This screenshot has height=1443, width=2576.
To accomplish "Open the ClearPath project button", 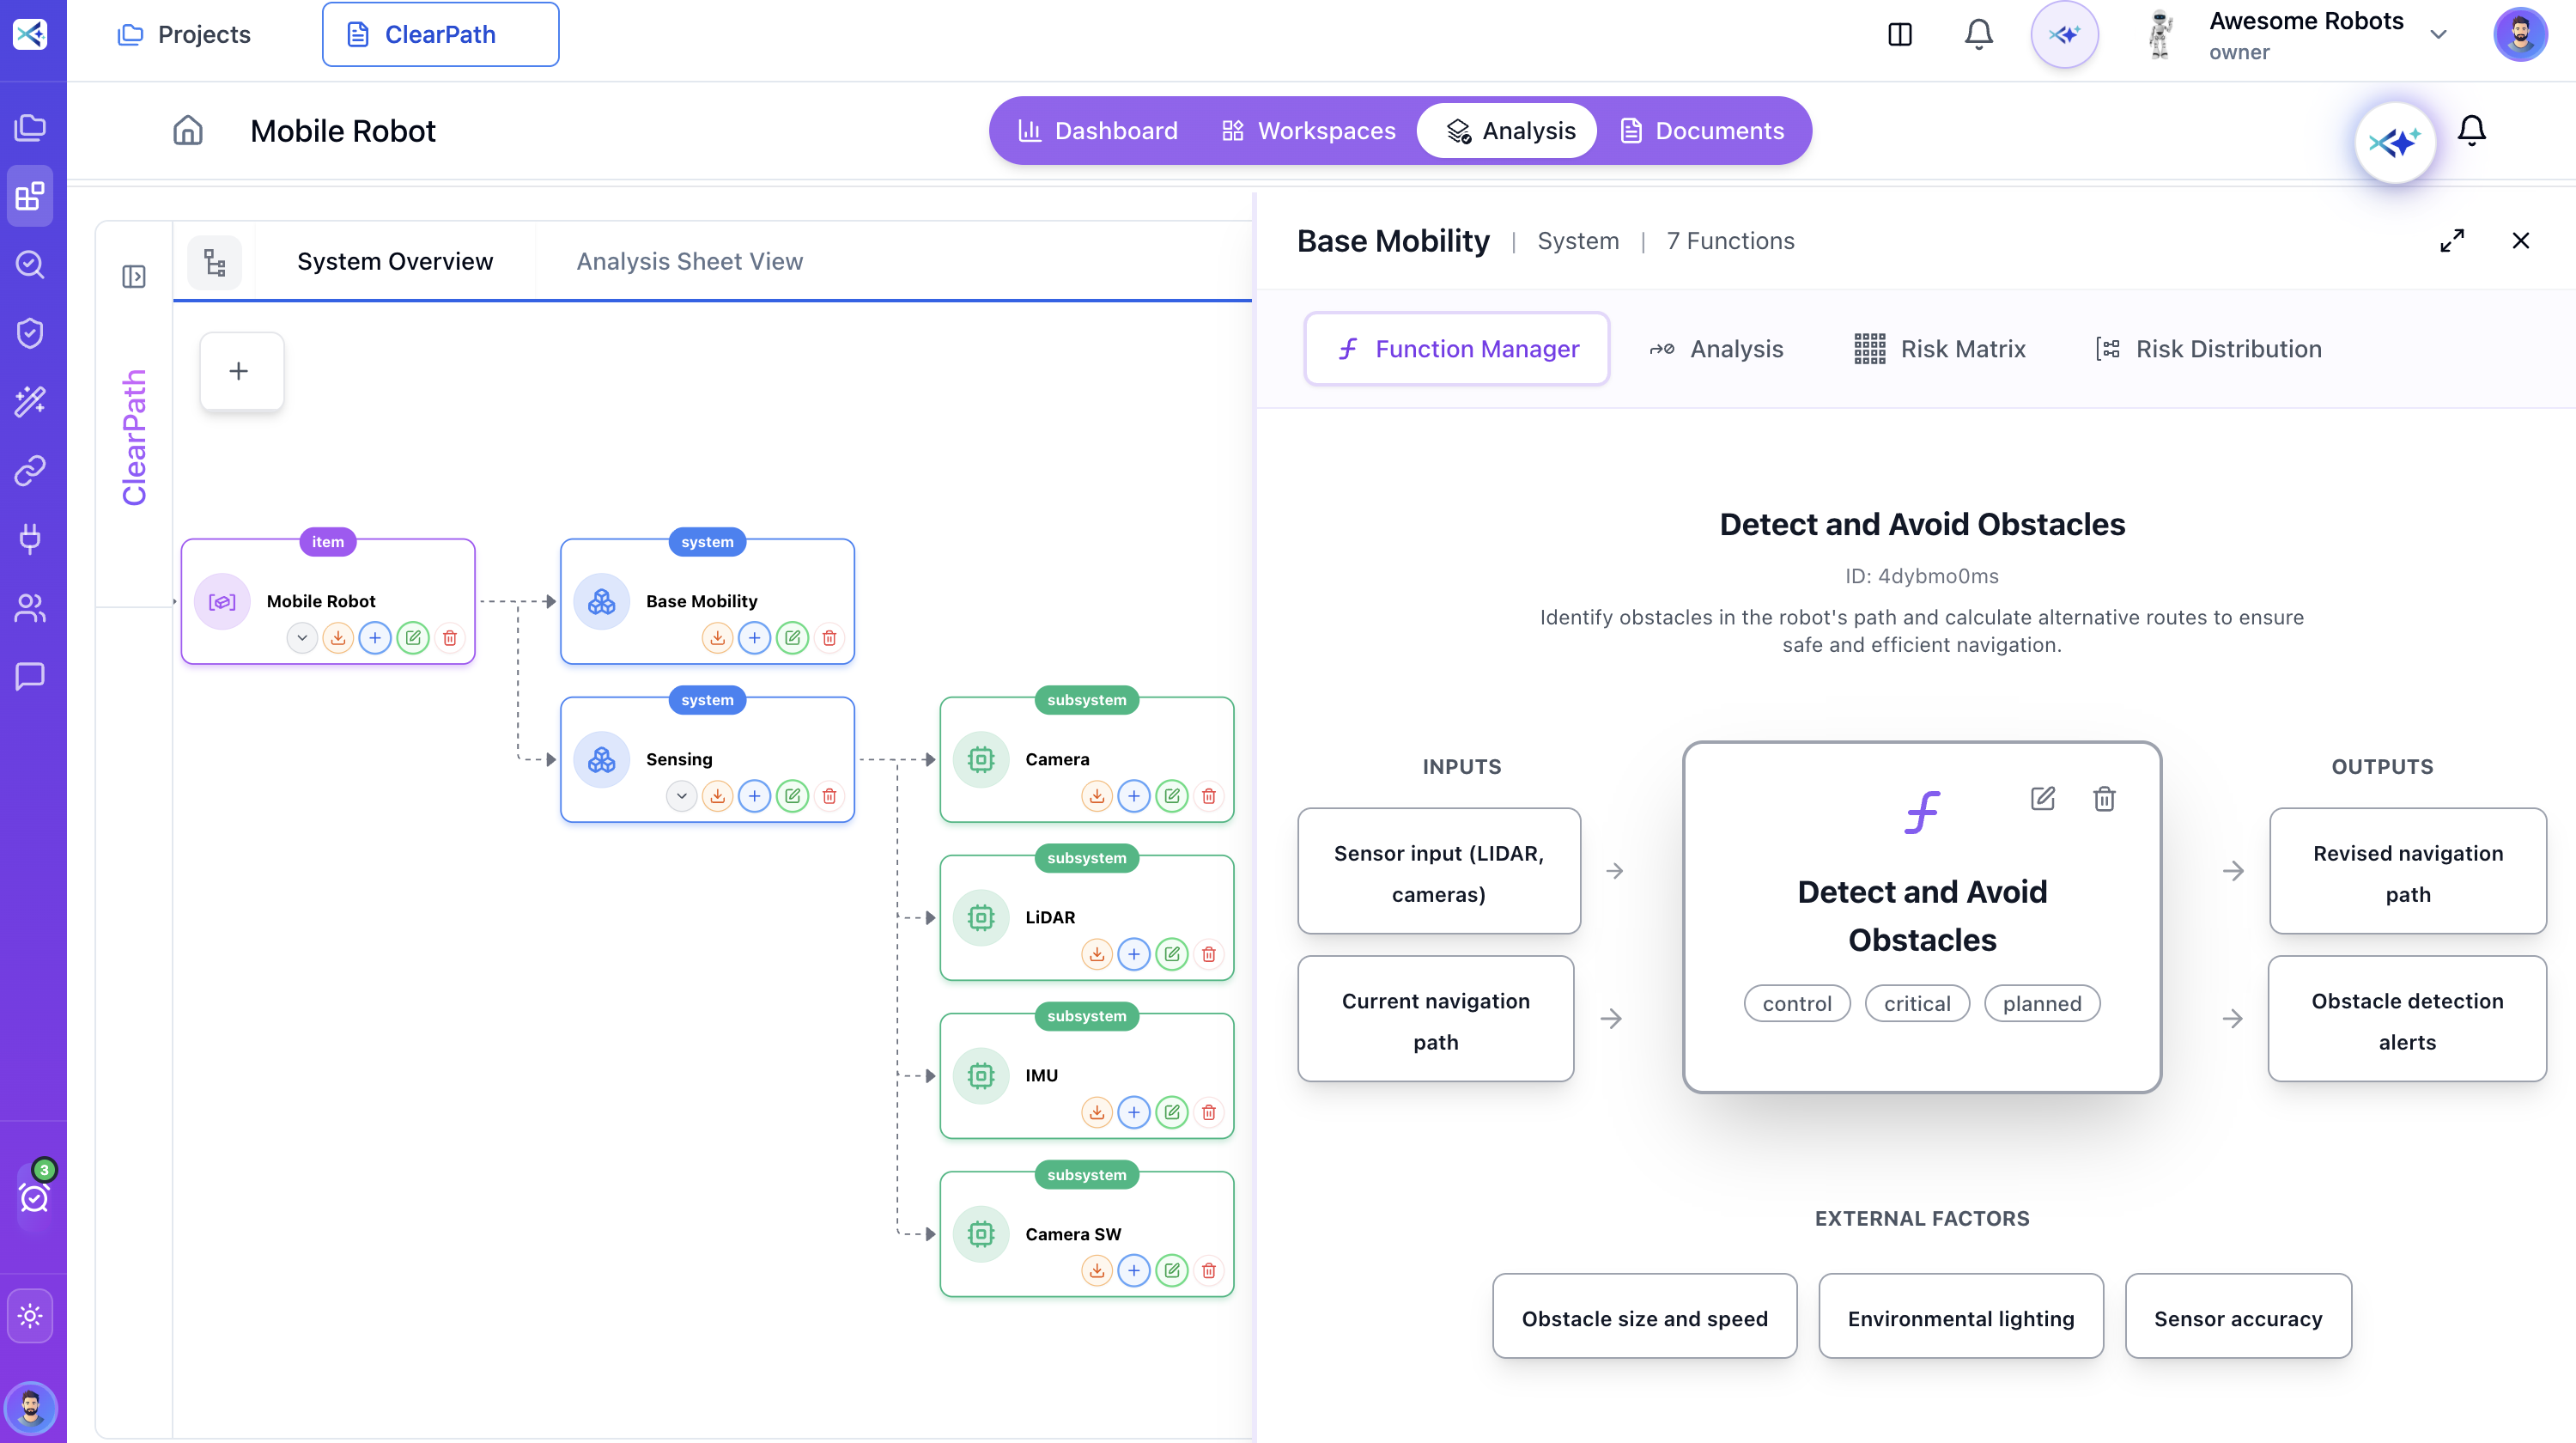I will [440, 33].
